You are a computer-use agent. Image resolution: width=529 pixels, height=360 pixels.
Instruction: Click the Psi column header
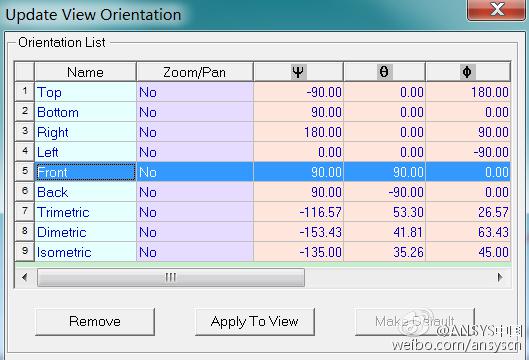pos(298,72)
